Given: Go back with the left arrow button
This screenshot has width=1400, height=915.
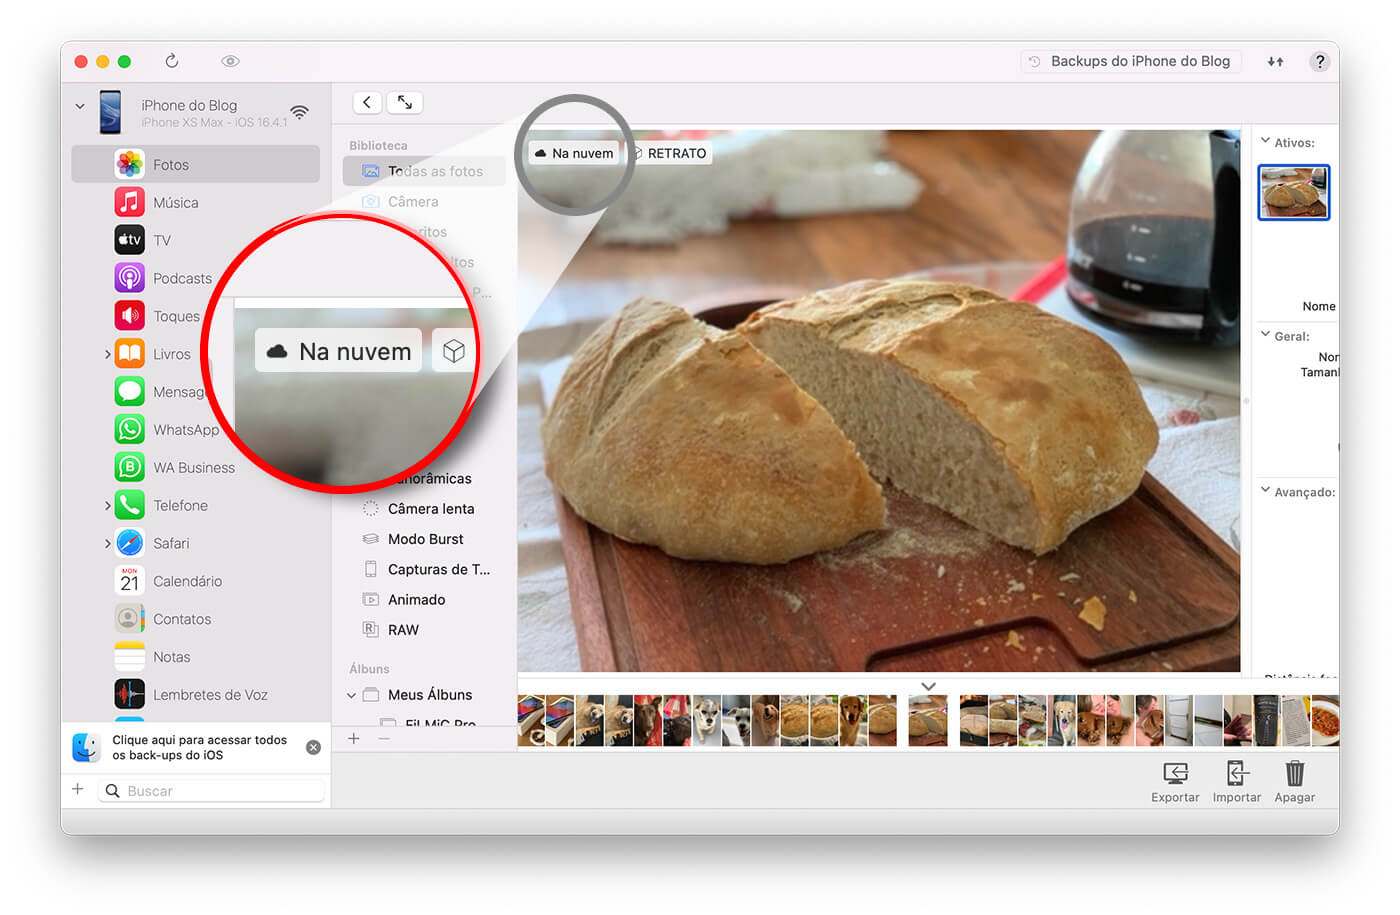Looking at the screenshot, I should click(x=367, y=102).
